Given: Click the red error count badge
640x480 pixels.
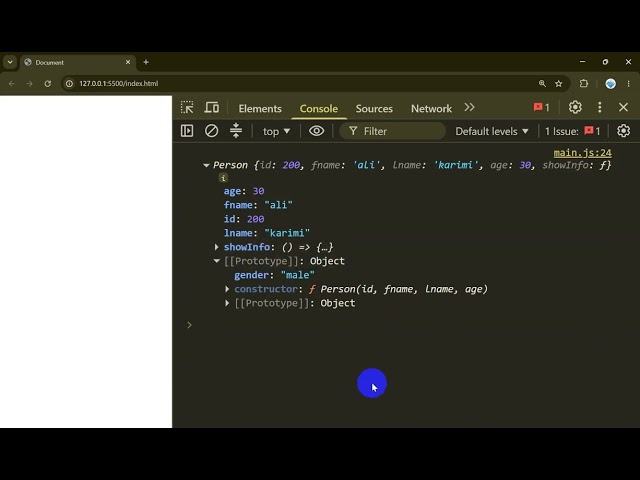Looking at the screenshot, I should tap(541, 107).
